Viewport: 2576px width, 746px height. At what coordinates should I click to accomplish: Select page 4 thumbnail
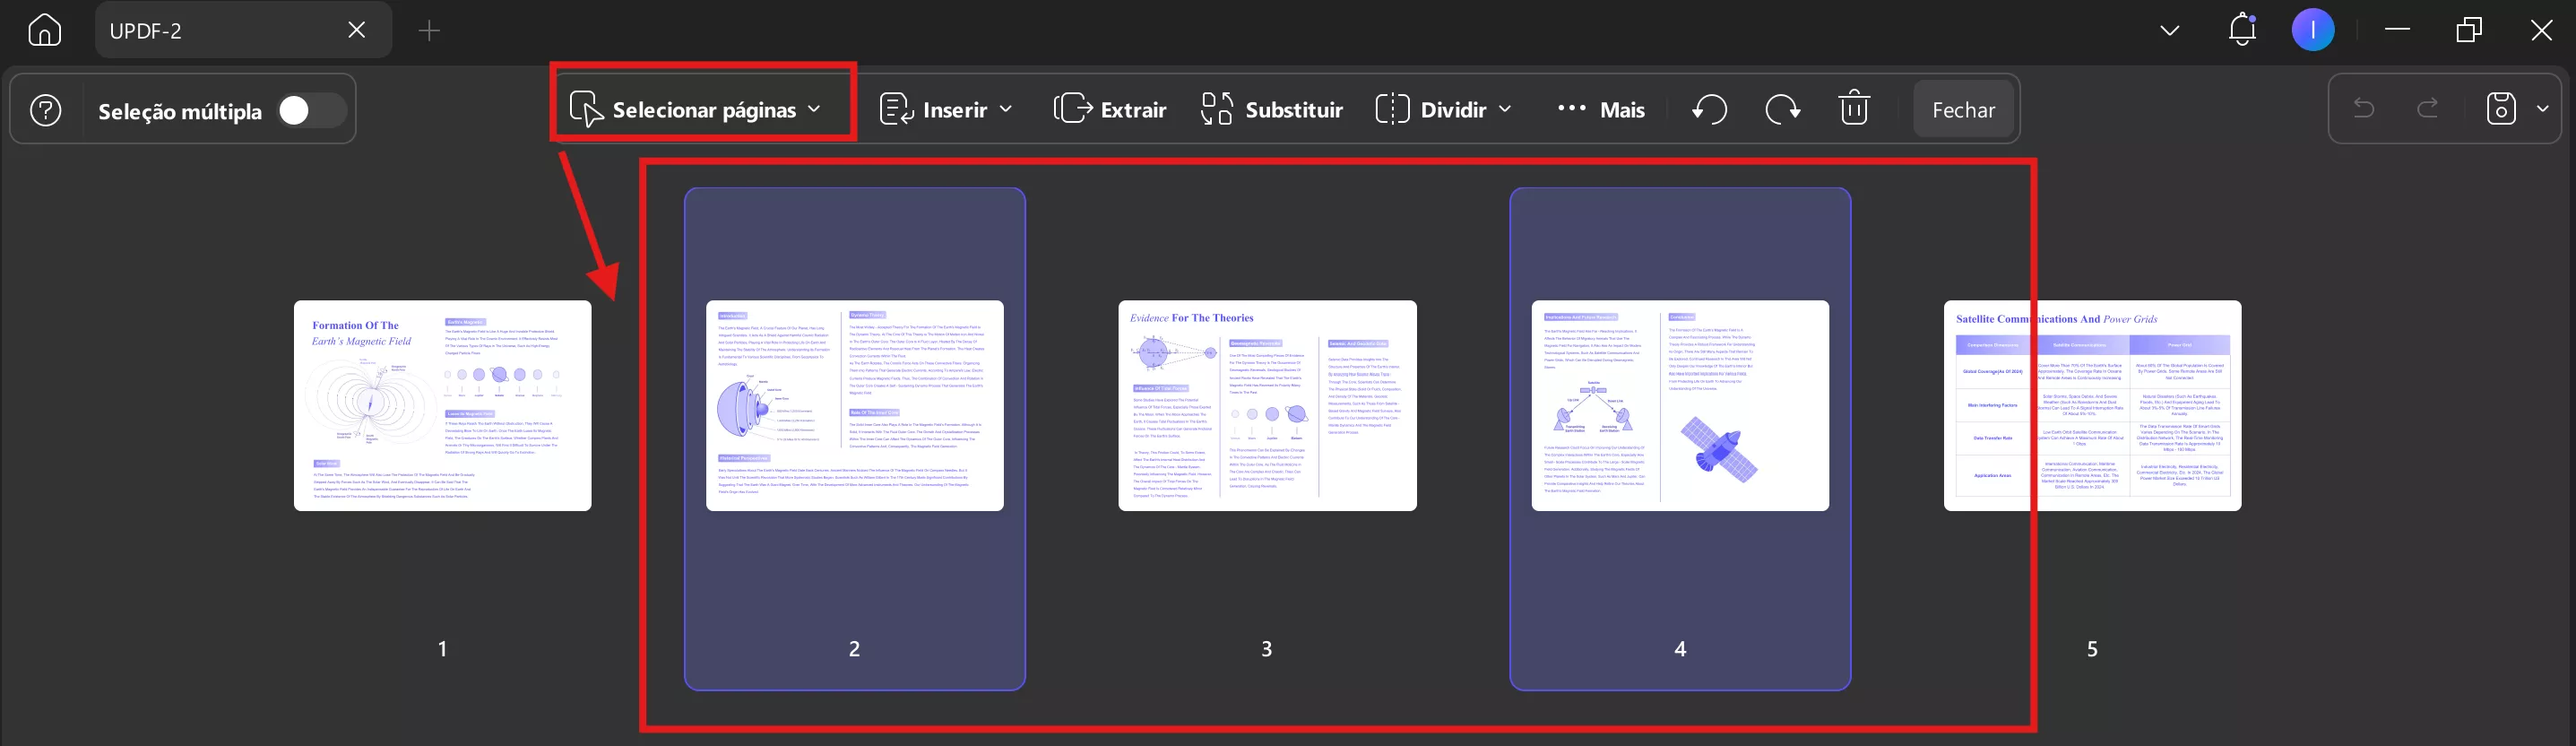tap(1680, 405)
